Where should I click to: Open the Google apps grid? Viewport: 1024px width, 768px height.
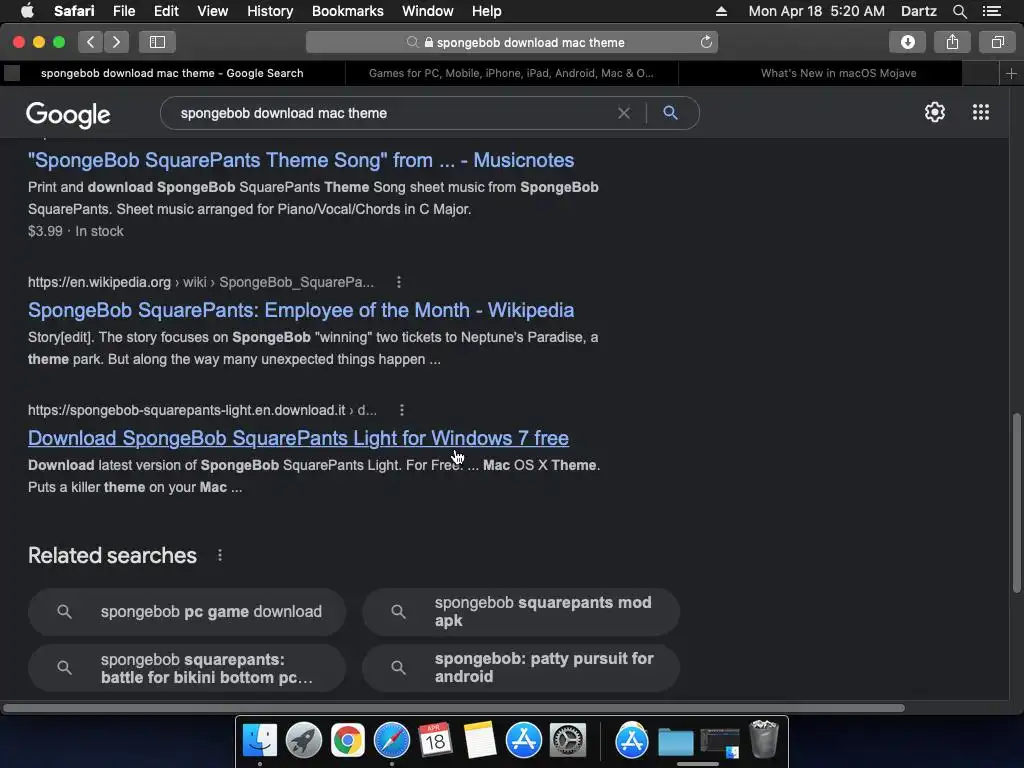[x=980, y=112]
